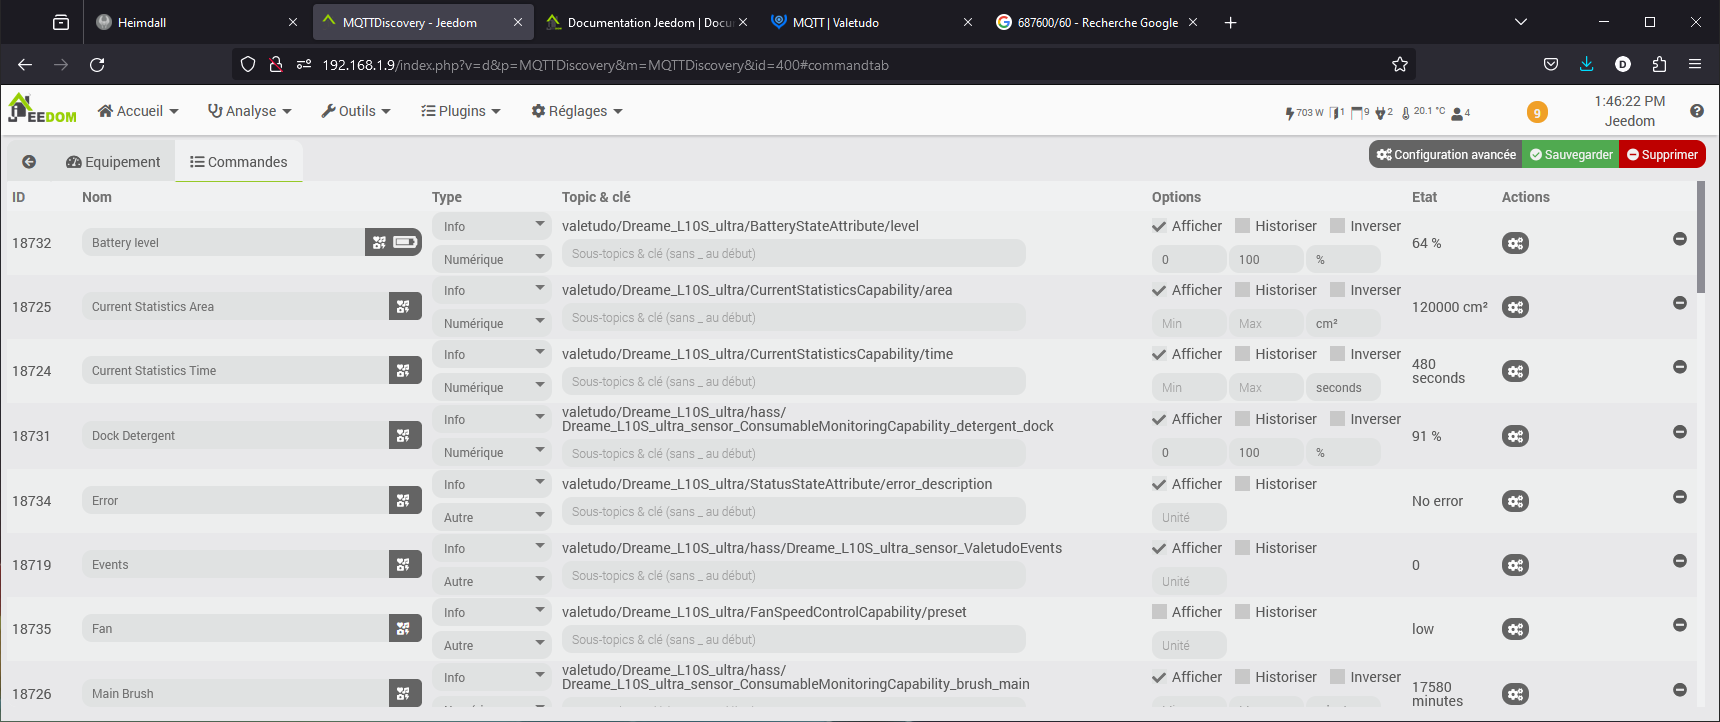The height and width of the screenshot is (722, 1720).
Task: Click the Supprimer button
Action: (1661, 155)
